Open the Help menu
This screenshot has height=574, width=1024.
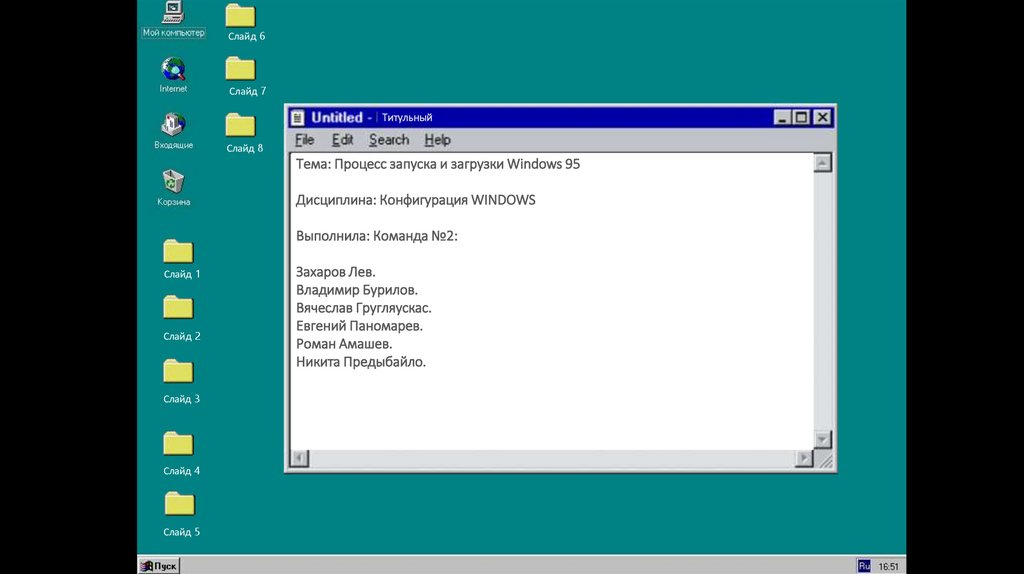click(437, 140)
